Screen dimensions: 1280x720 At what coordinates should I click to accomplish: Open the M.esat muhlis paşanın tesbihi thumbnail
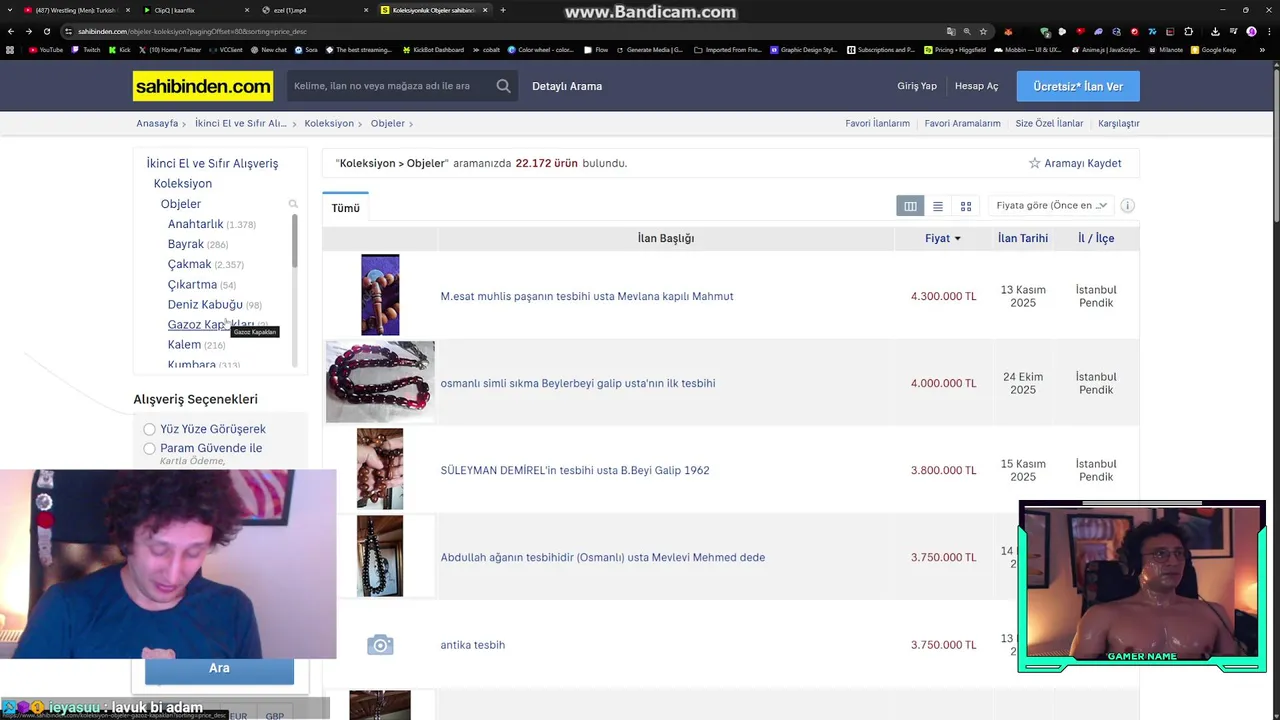(380, 295)
